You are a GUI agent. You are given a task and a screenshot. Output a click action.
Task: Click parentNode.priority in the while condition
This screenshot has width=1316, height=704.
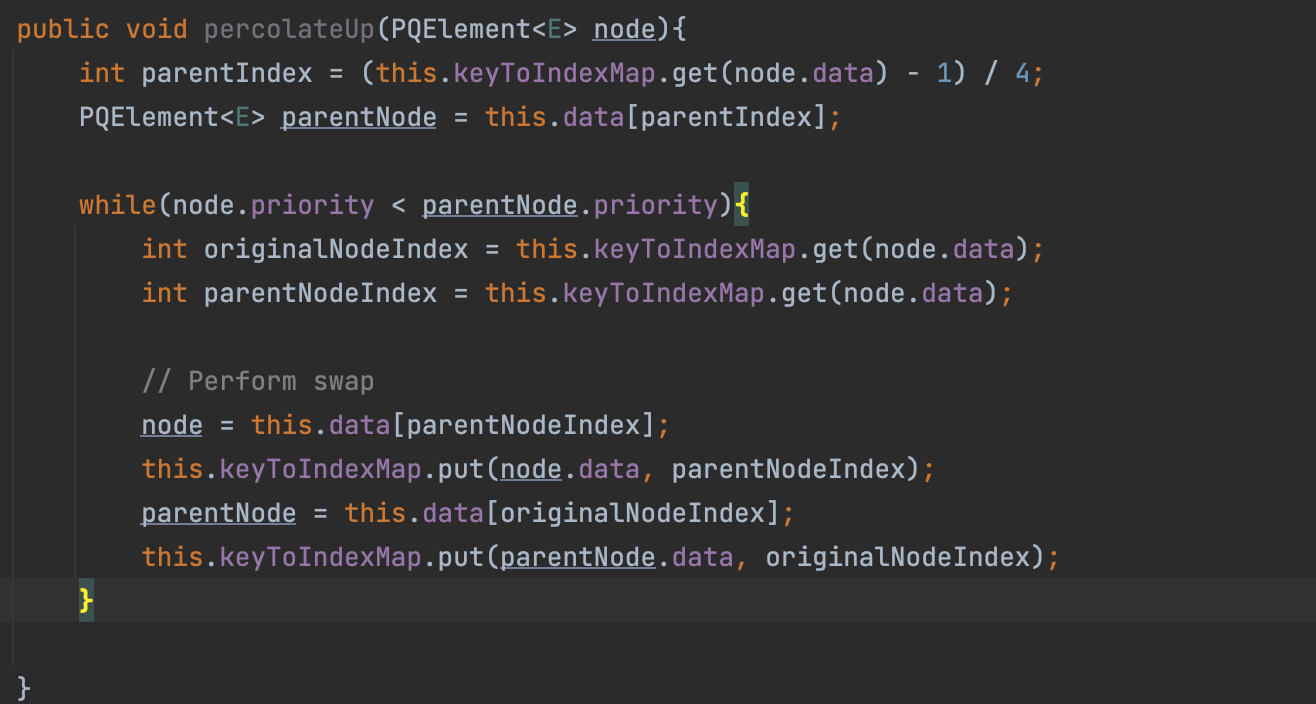(x=569, y=205)
